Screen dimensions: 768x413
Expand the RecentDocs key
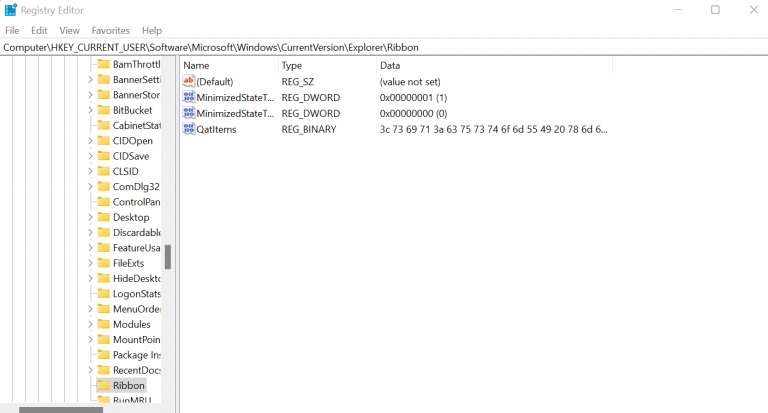click(x=90, y=370)
